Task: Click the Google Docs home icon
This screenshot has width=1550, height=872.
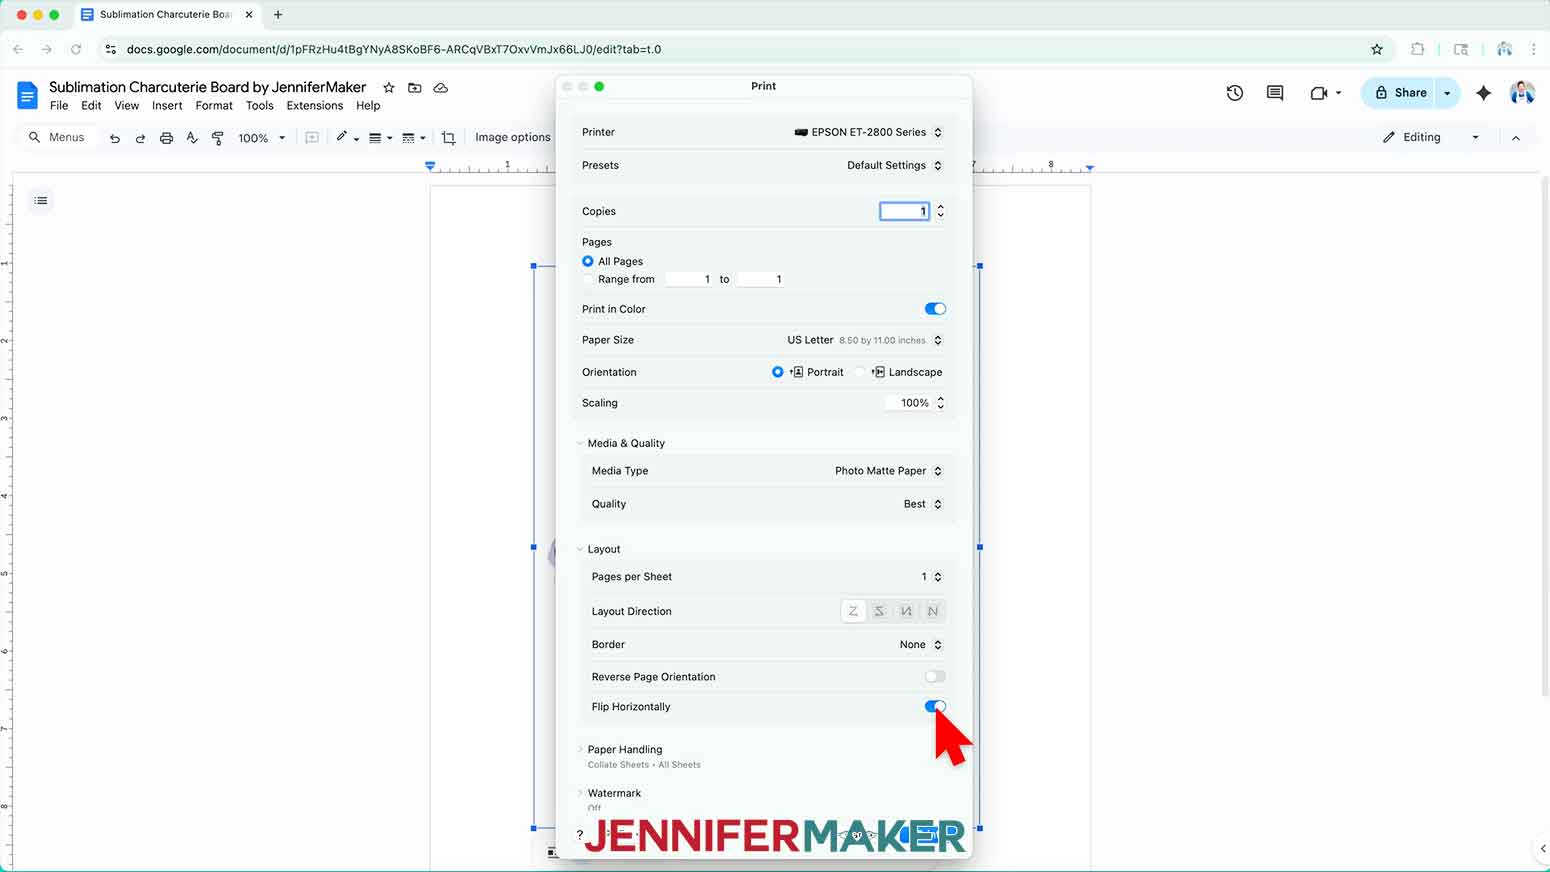Action: (27, 96)
